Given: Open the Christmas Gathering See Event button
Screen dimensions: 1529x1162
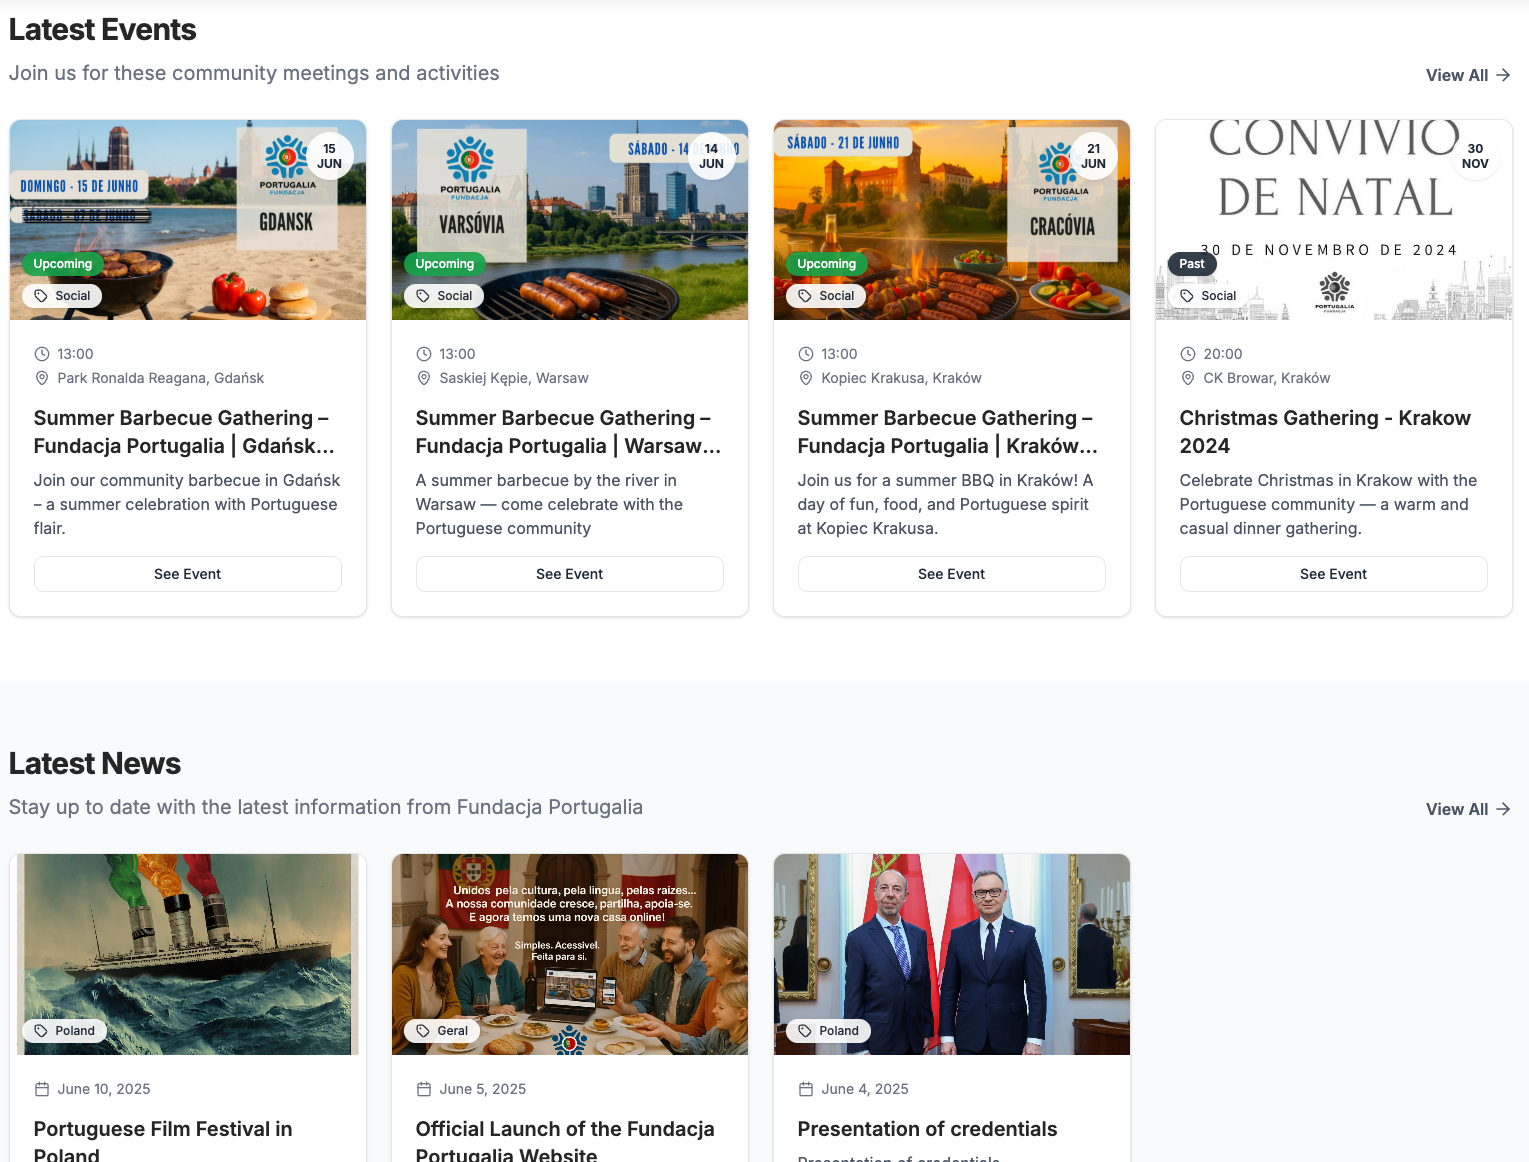Looking at the screenshot, I should [1333, 574].
